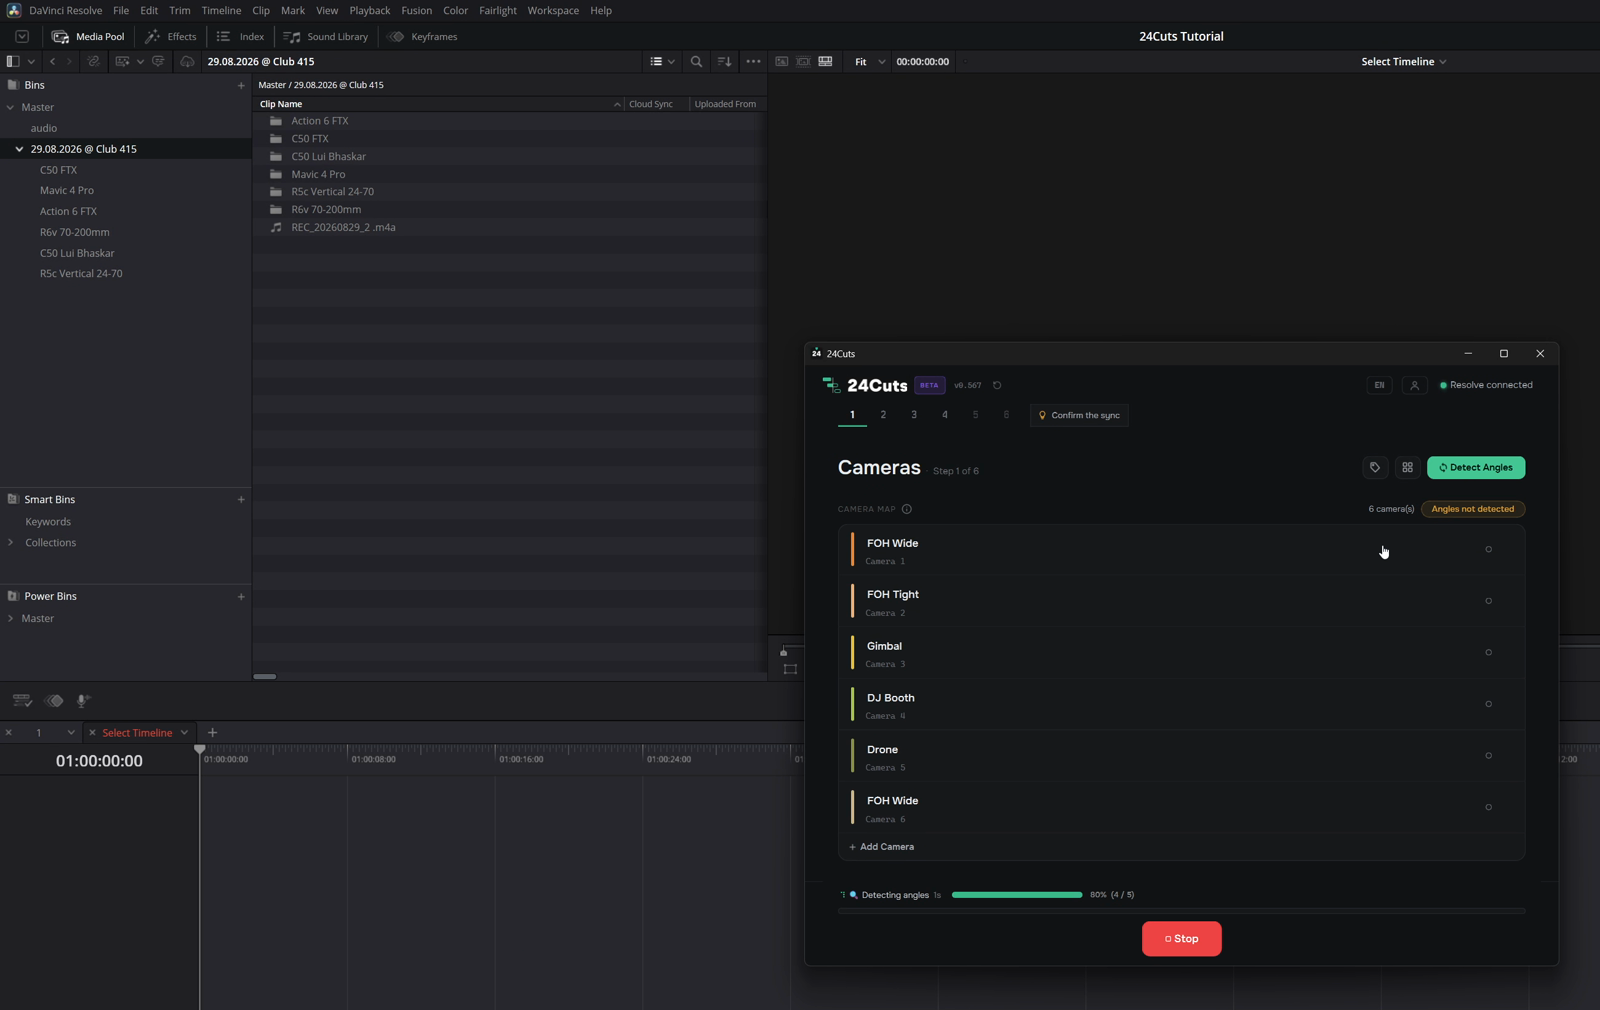
Task: Click the search magnifier in Media Pool
Action: (x=697, y=62)
